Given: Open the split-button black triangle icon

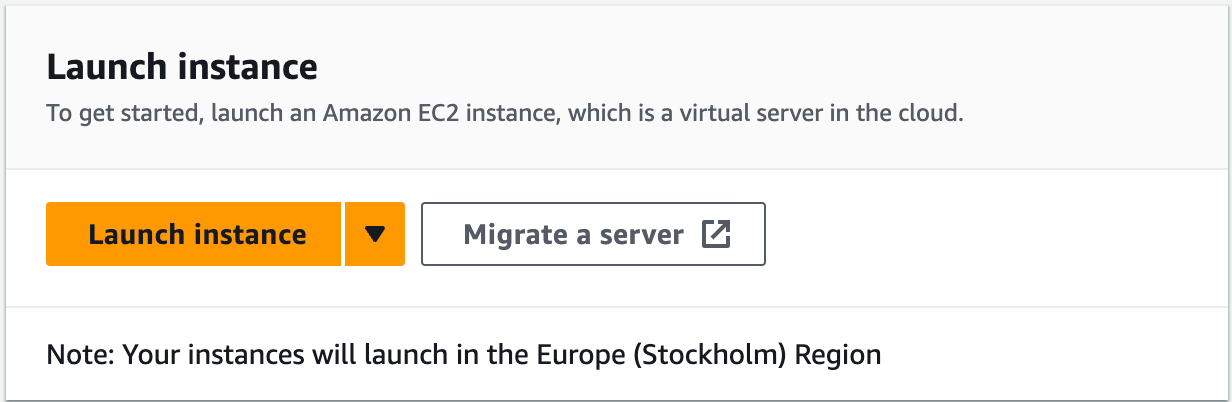Looking at the screenshot, I should pyautogui.click(x=374, y=234).
